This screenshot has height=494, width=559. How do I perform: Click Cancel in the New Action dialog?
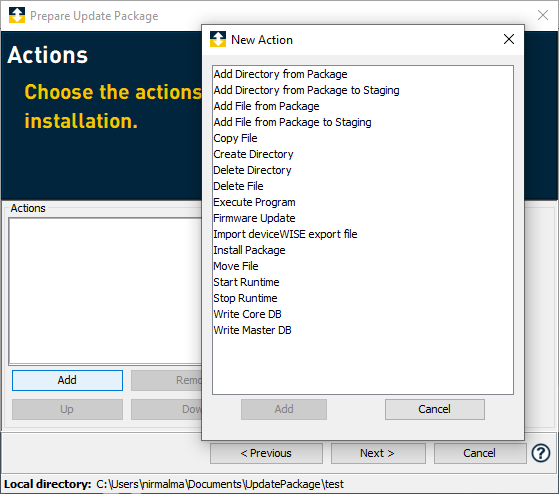pyautogui.click(x=435, y=409)
